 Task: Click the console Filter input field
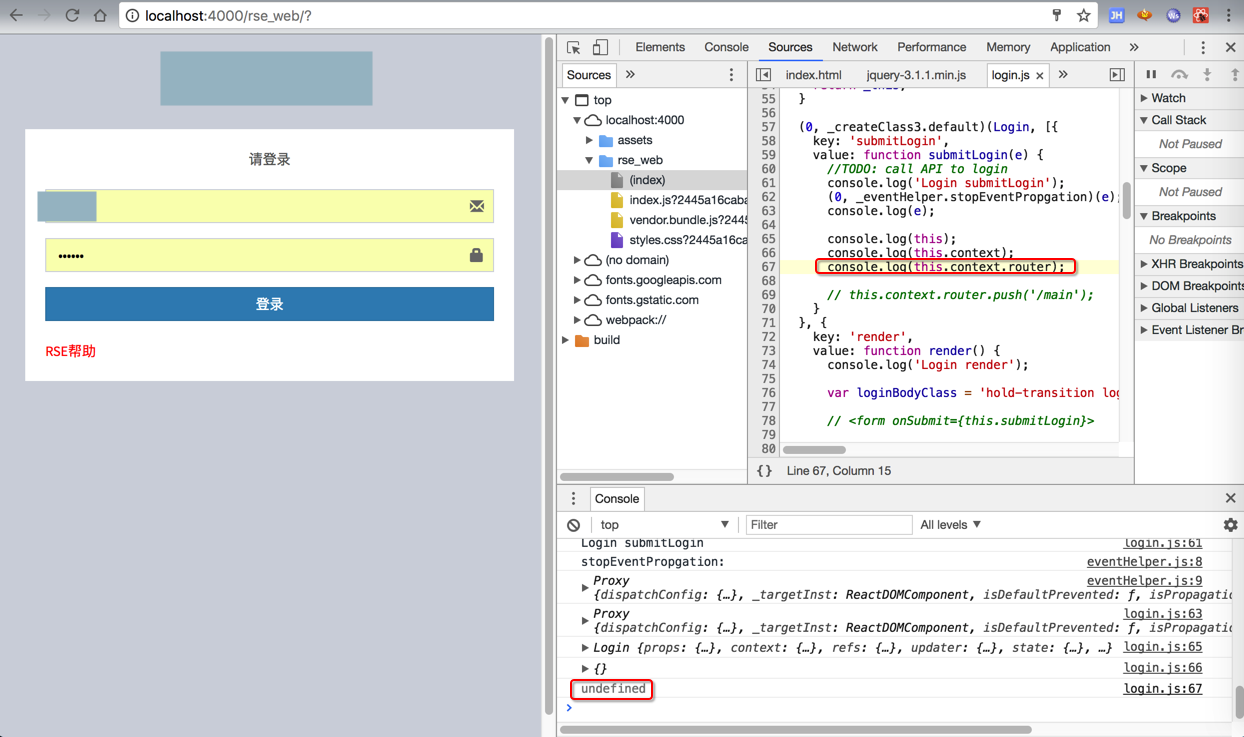pos(828,525)
